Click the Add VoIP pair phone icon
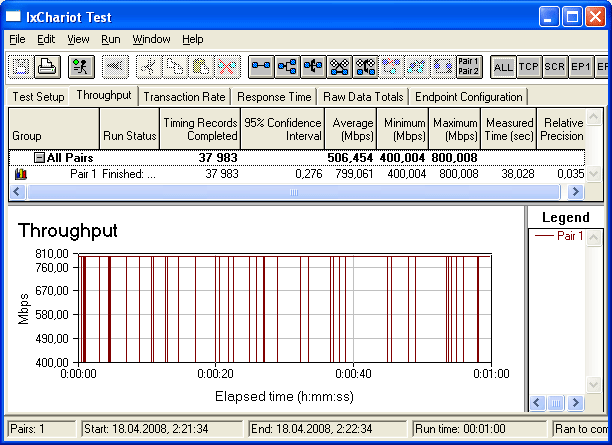The height and width of the screenshot is (445, 612). tap(313, 67)
